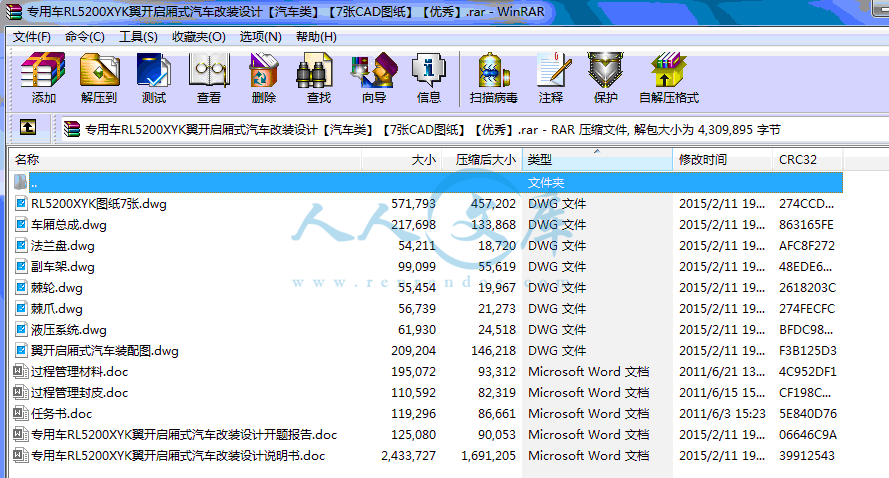Click the archive icon in address bar
Image resolution: width=889 pixels, height=478 pixels.
tap(72, 129)
